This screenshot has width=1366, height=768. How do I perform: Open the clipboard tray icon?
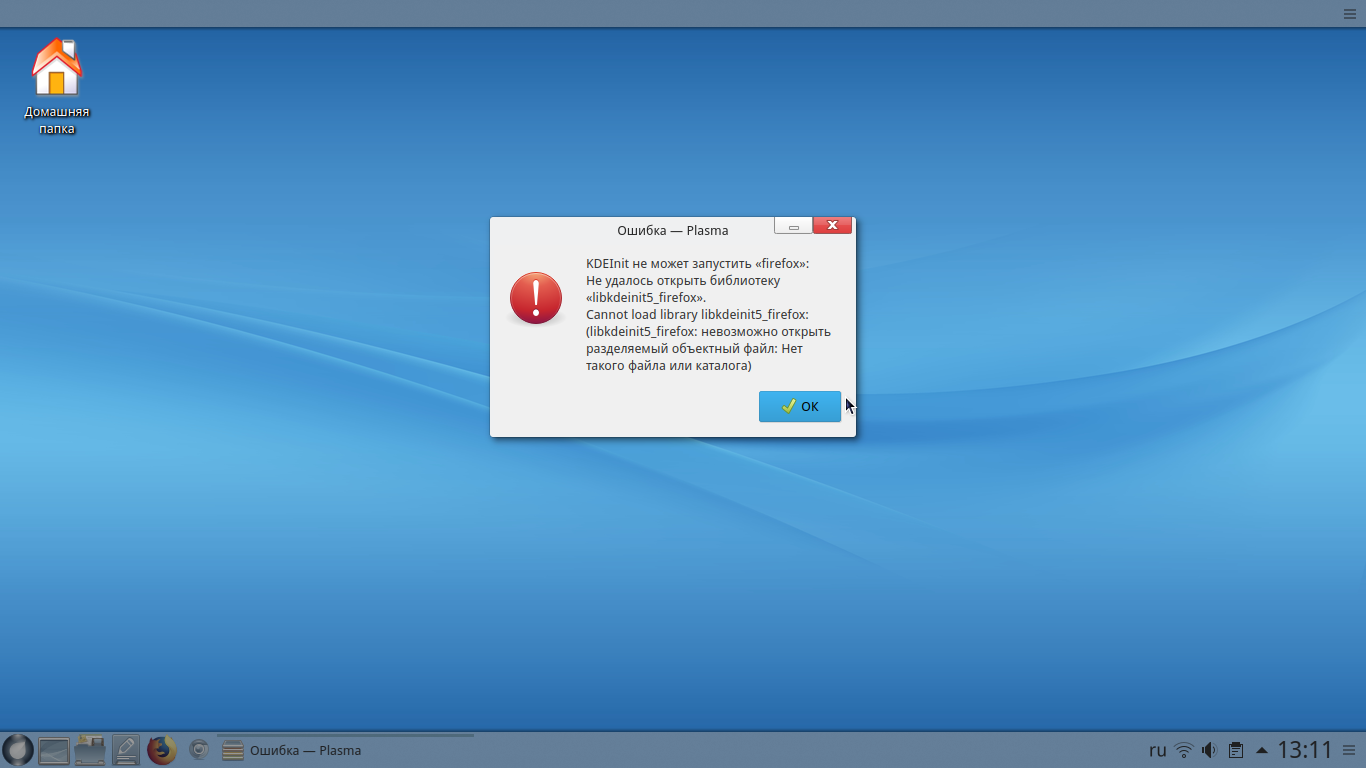[x=1236, y=750]
